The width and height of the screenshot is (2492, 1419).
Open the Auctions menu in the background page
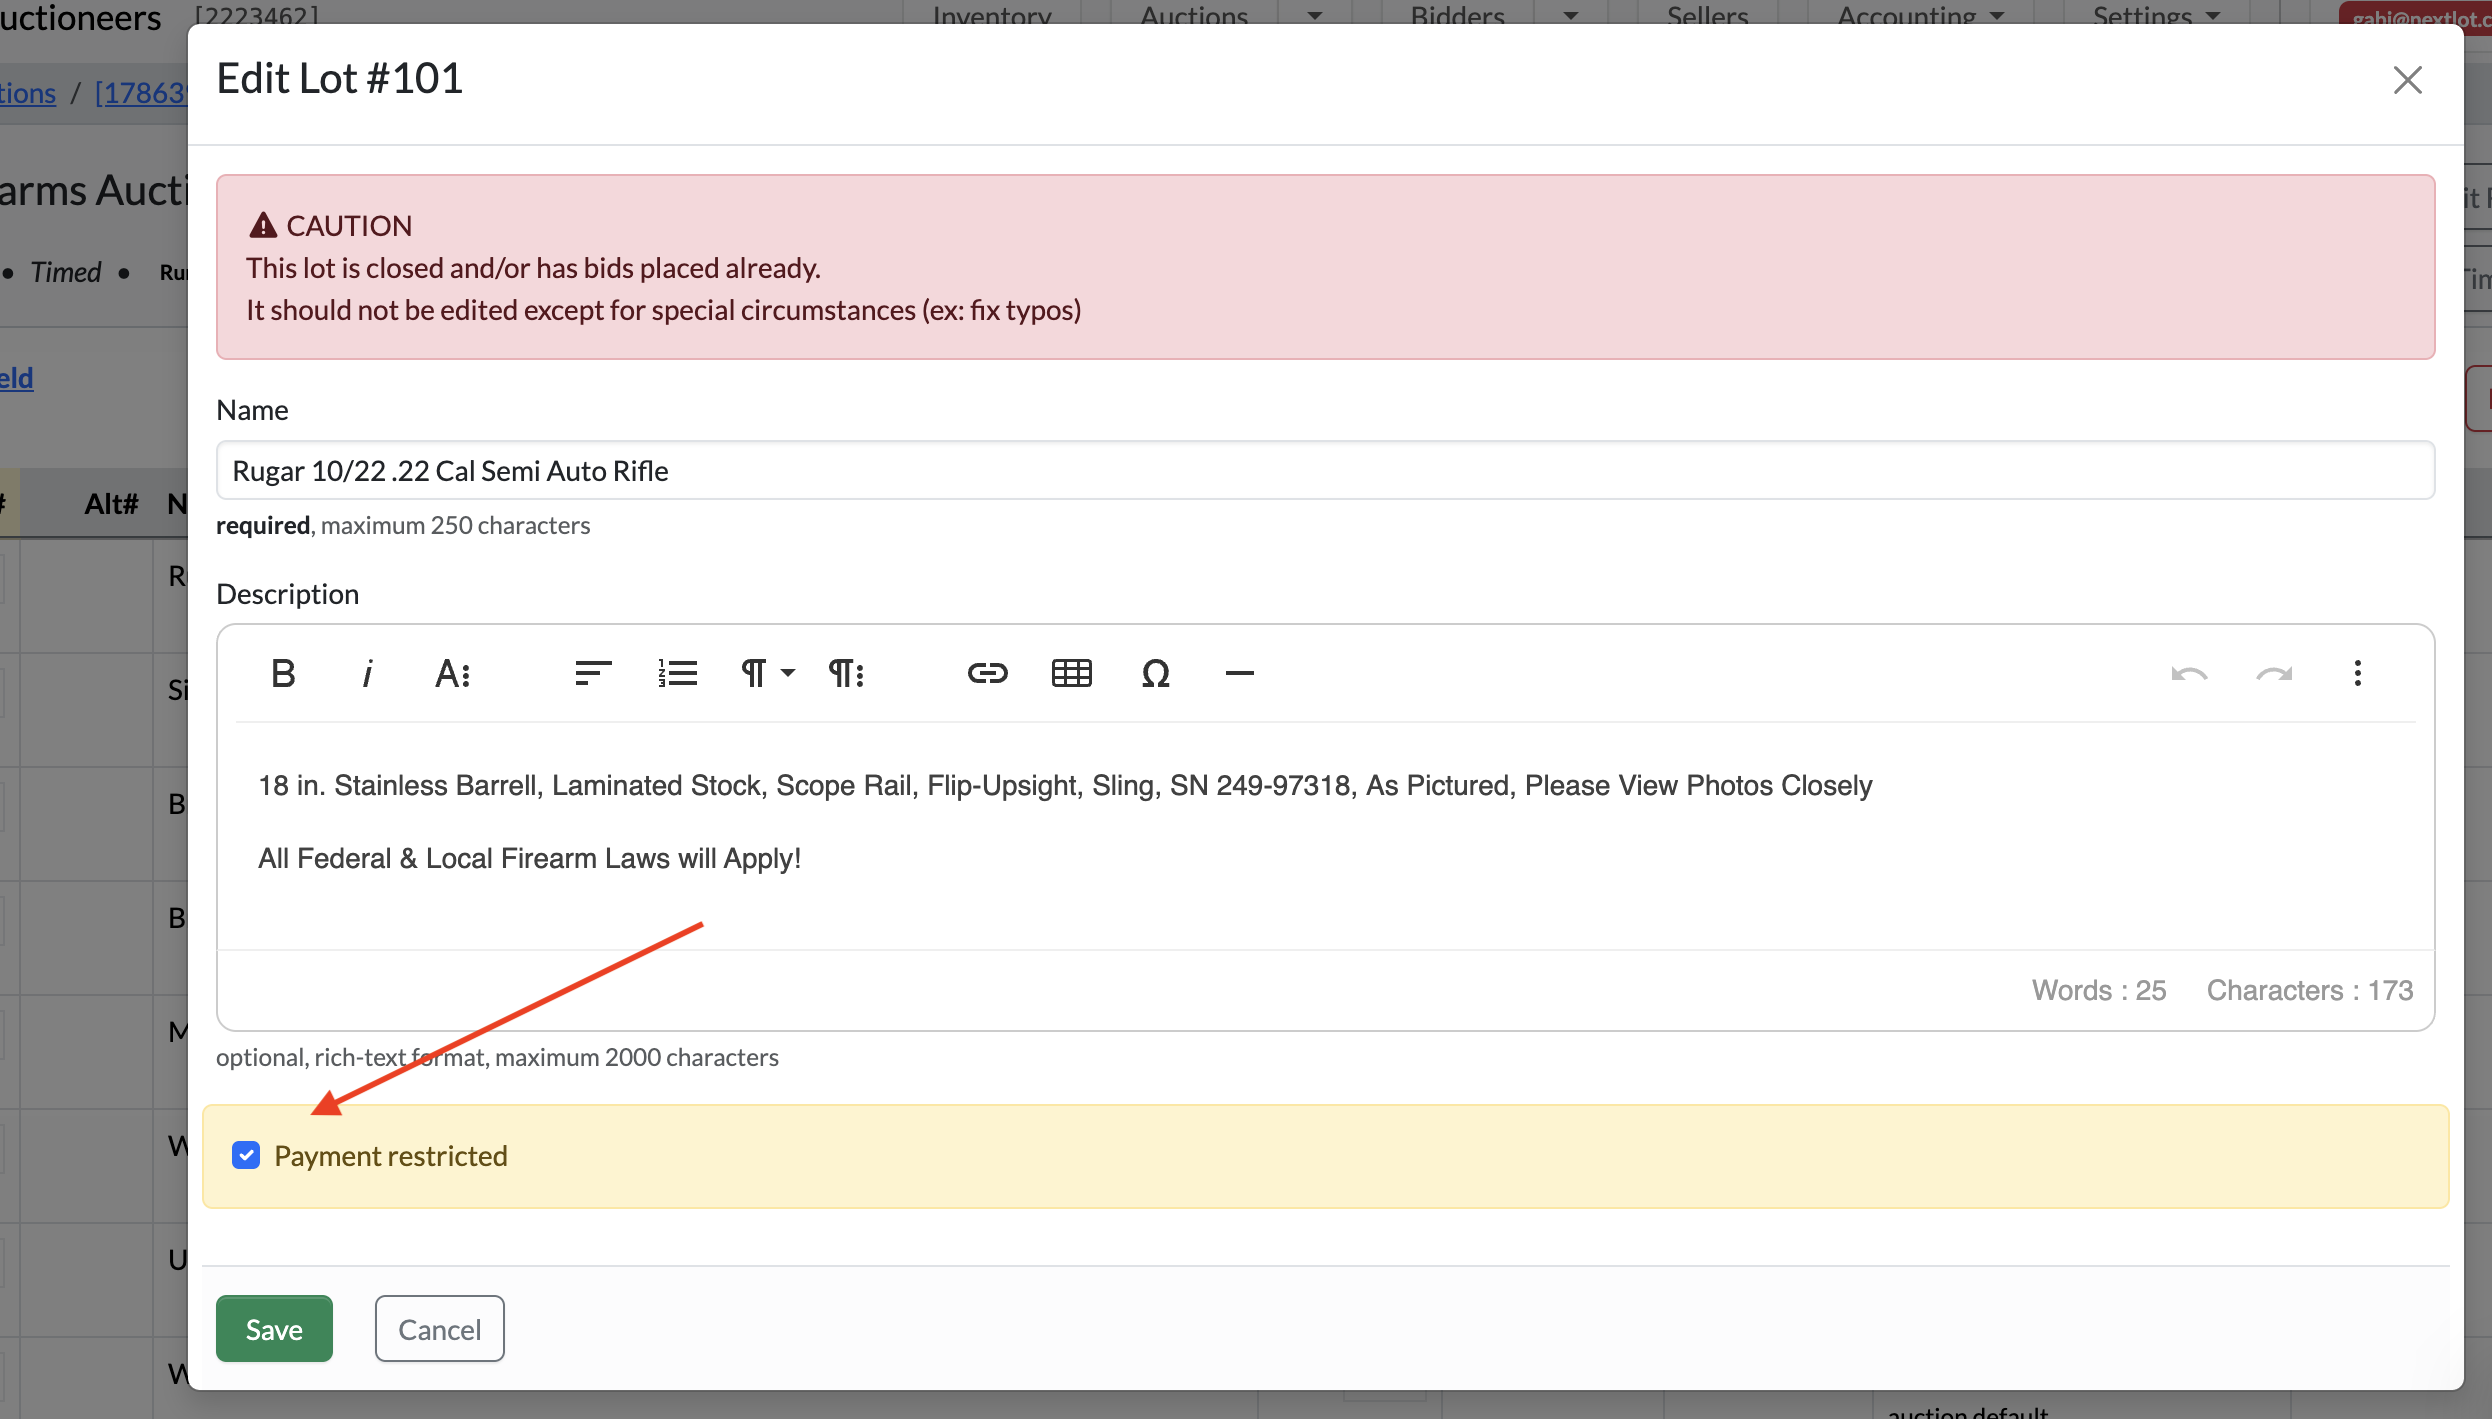(1194, 14)
